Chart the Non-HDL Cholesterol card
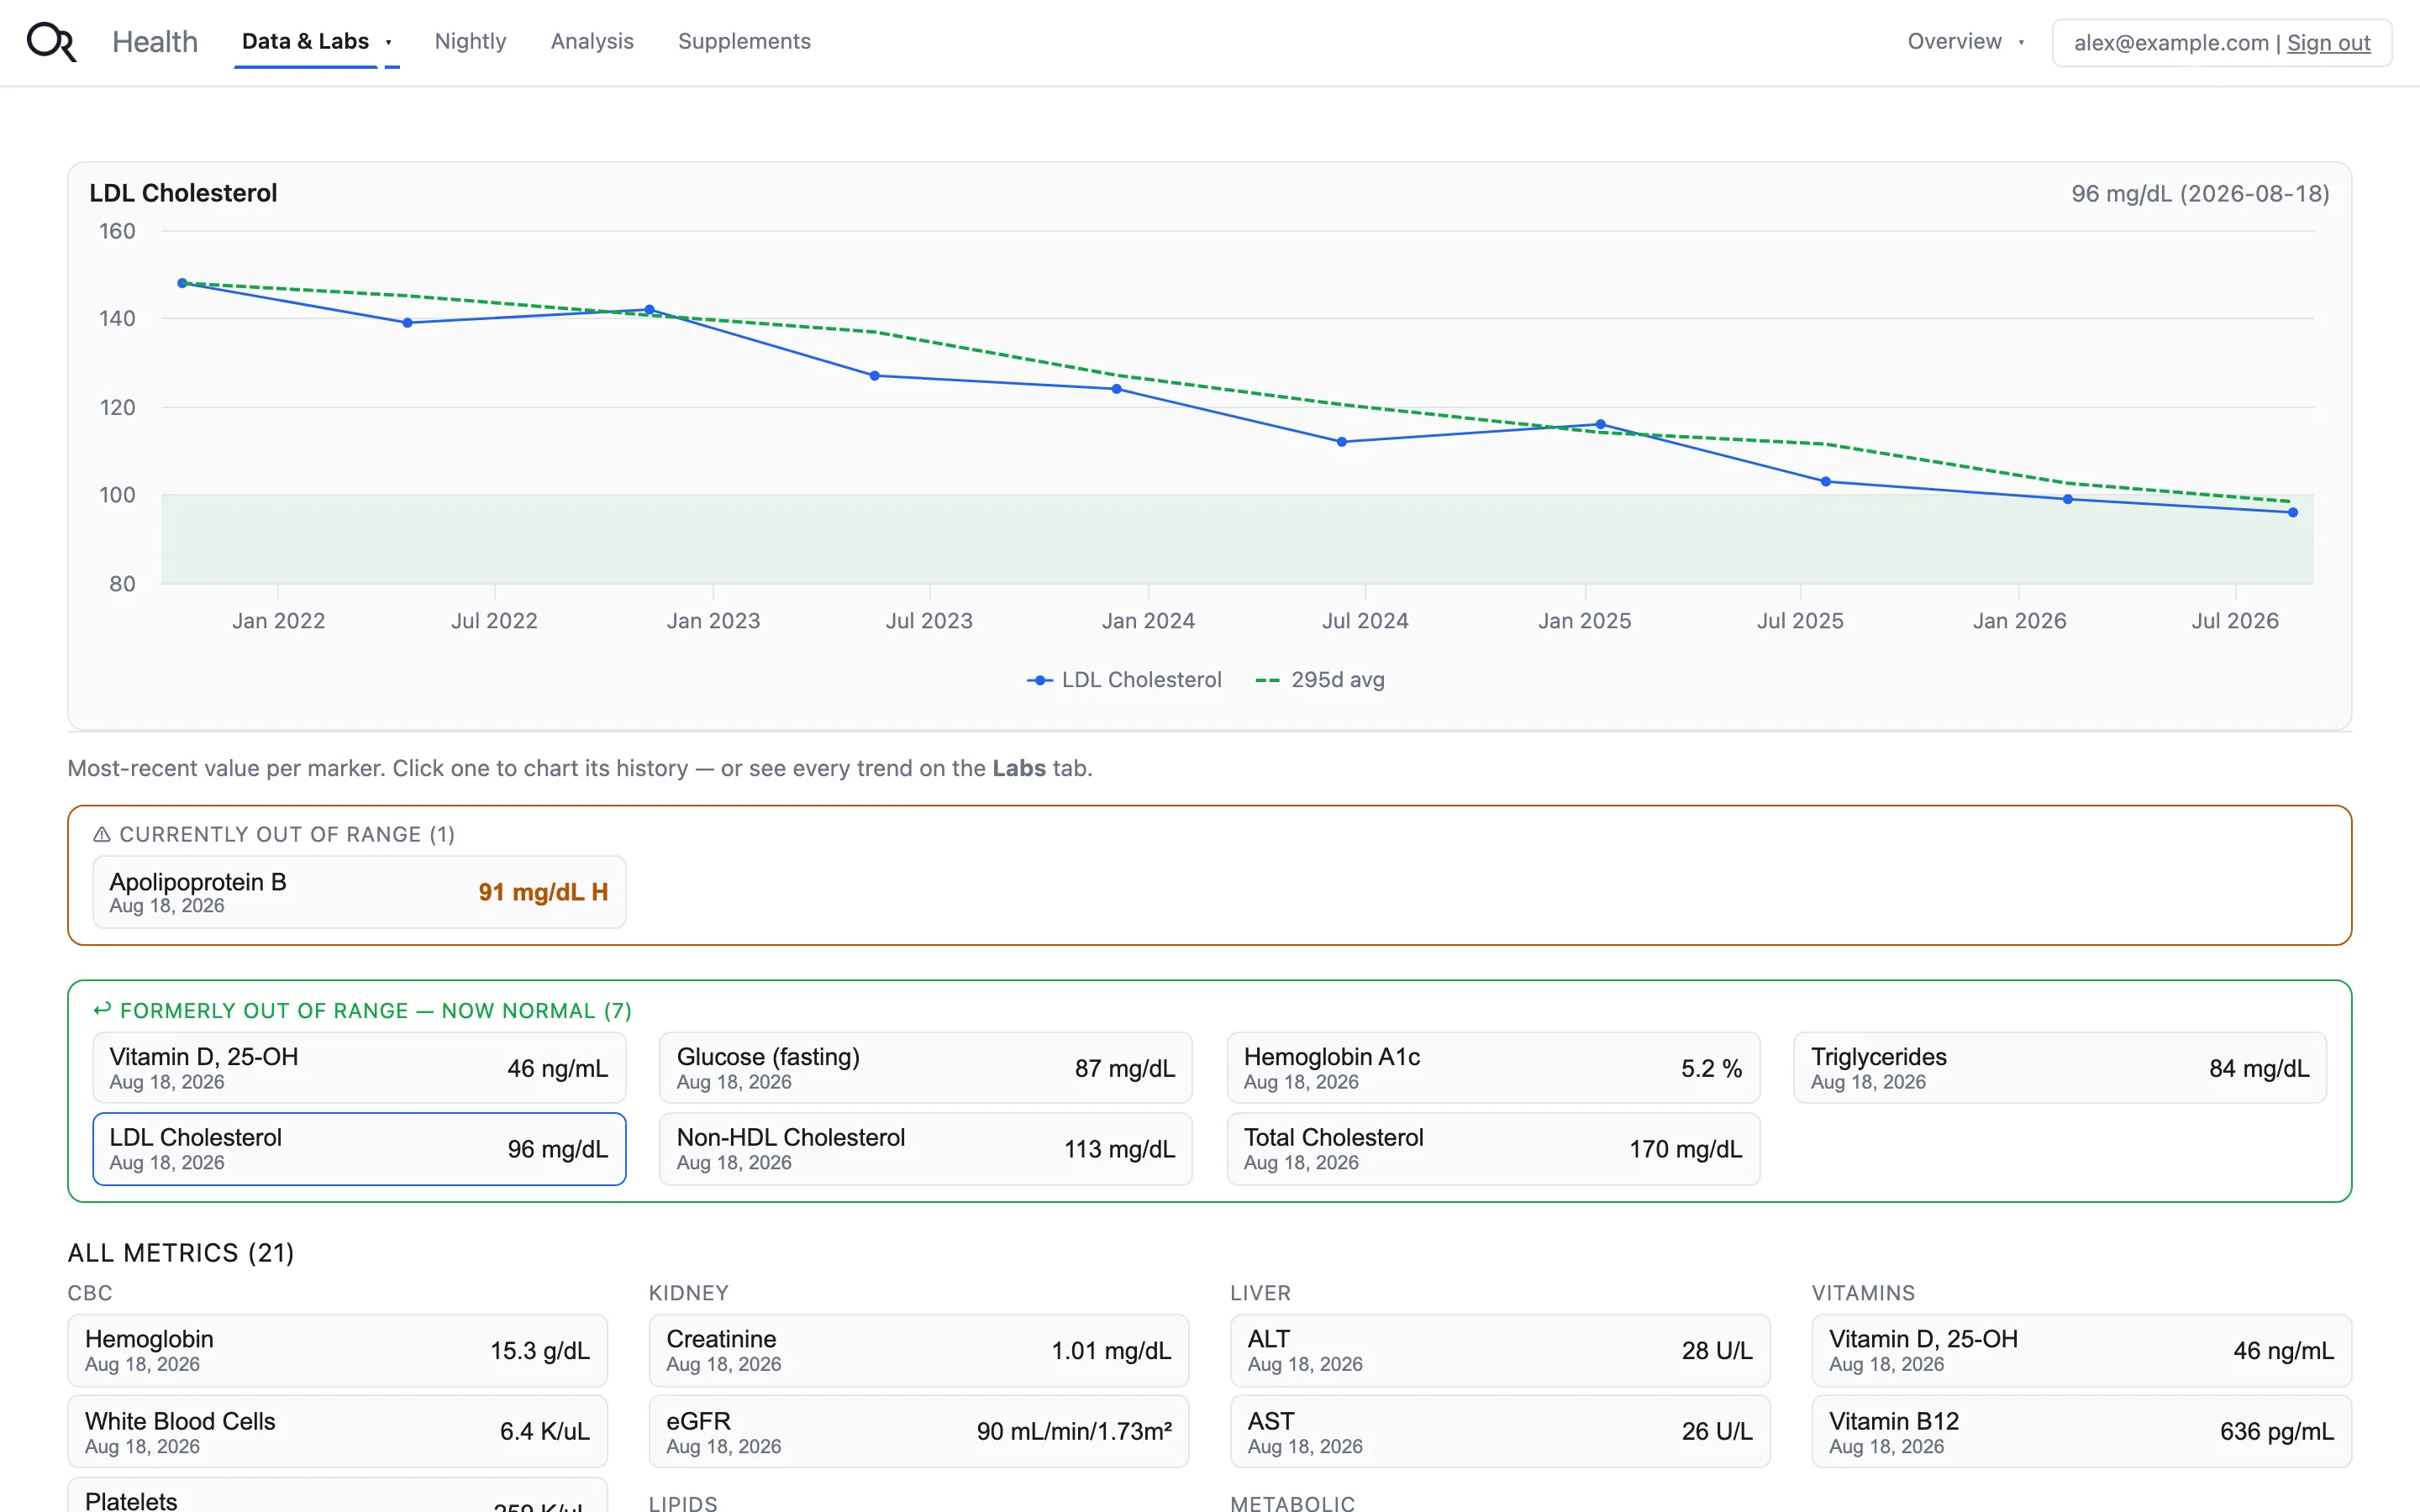2420x1512 pixels. (925, 1149)
